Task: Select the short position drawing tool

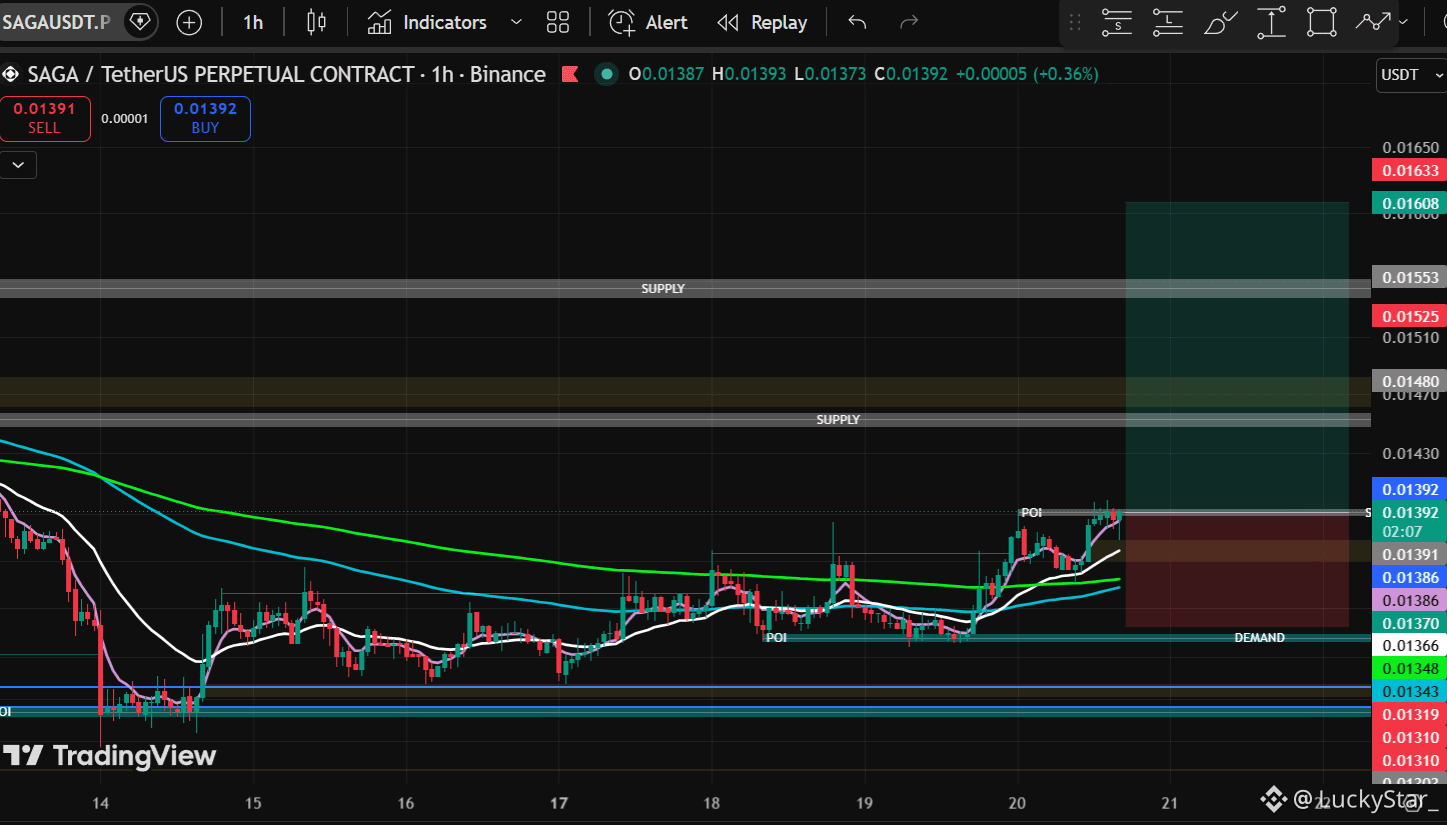Action: 1117,22
